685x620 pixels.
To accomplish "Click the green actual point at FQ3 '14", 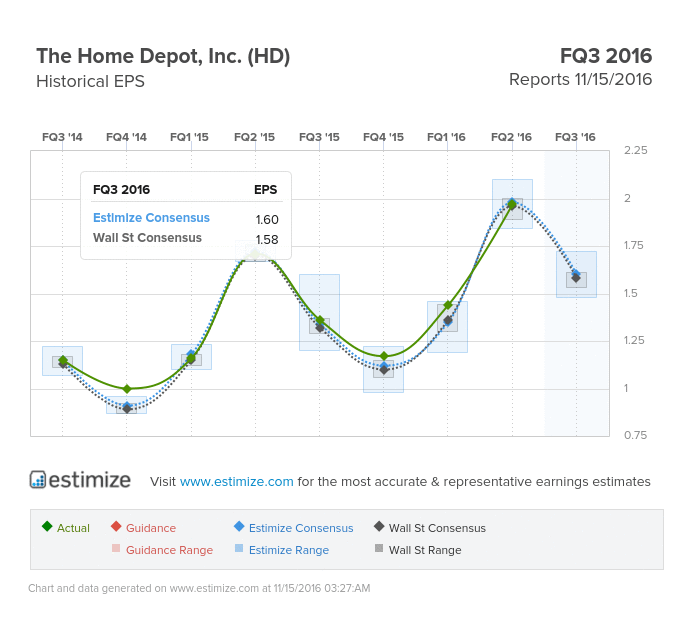I will (62, 360).
